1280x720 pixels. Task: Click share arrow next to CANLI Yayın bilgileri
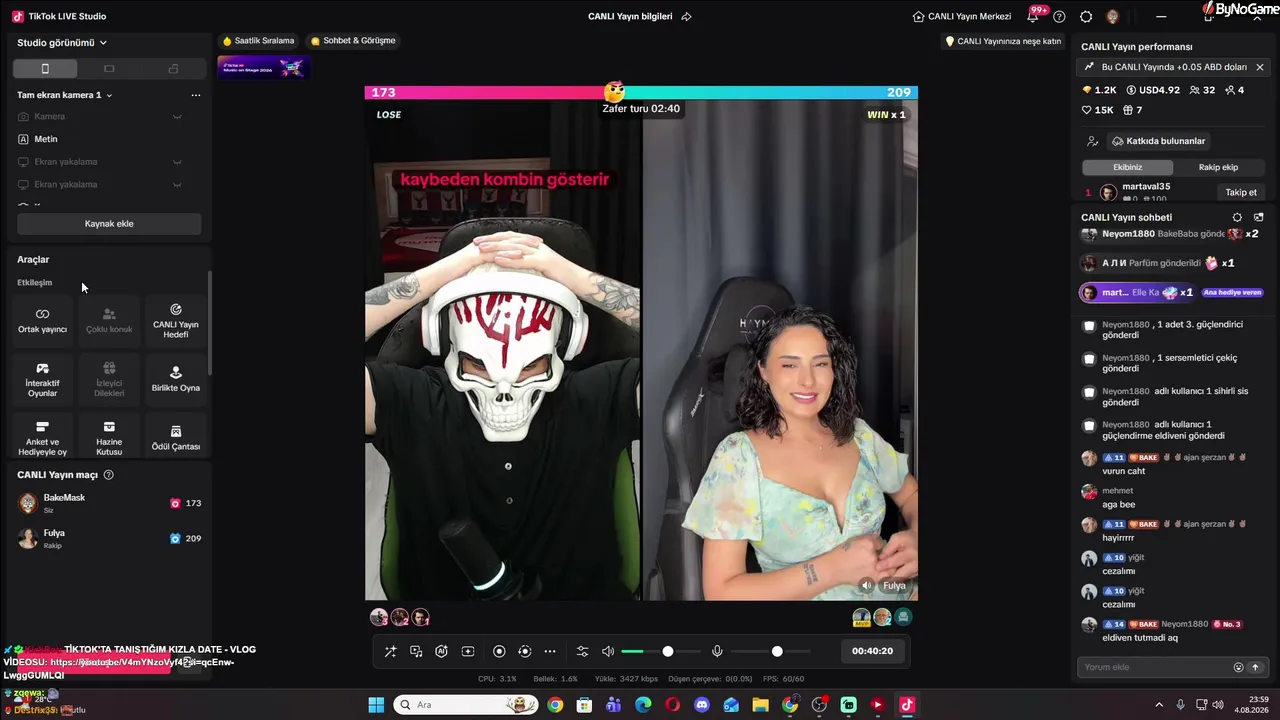[x=686, y=16]
